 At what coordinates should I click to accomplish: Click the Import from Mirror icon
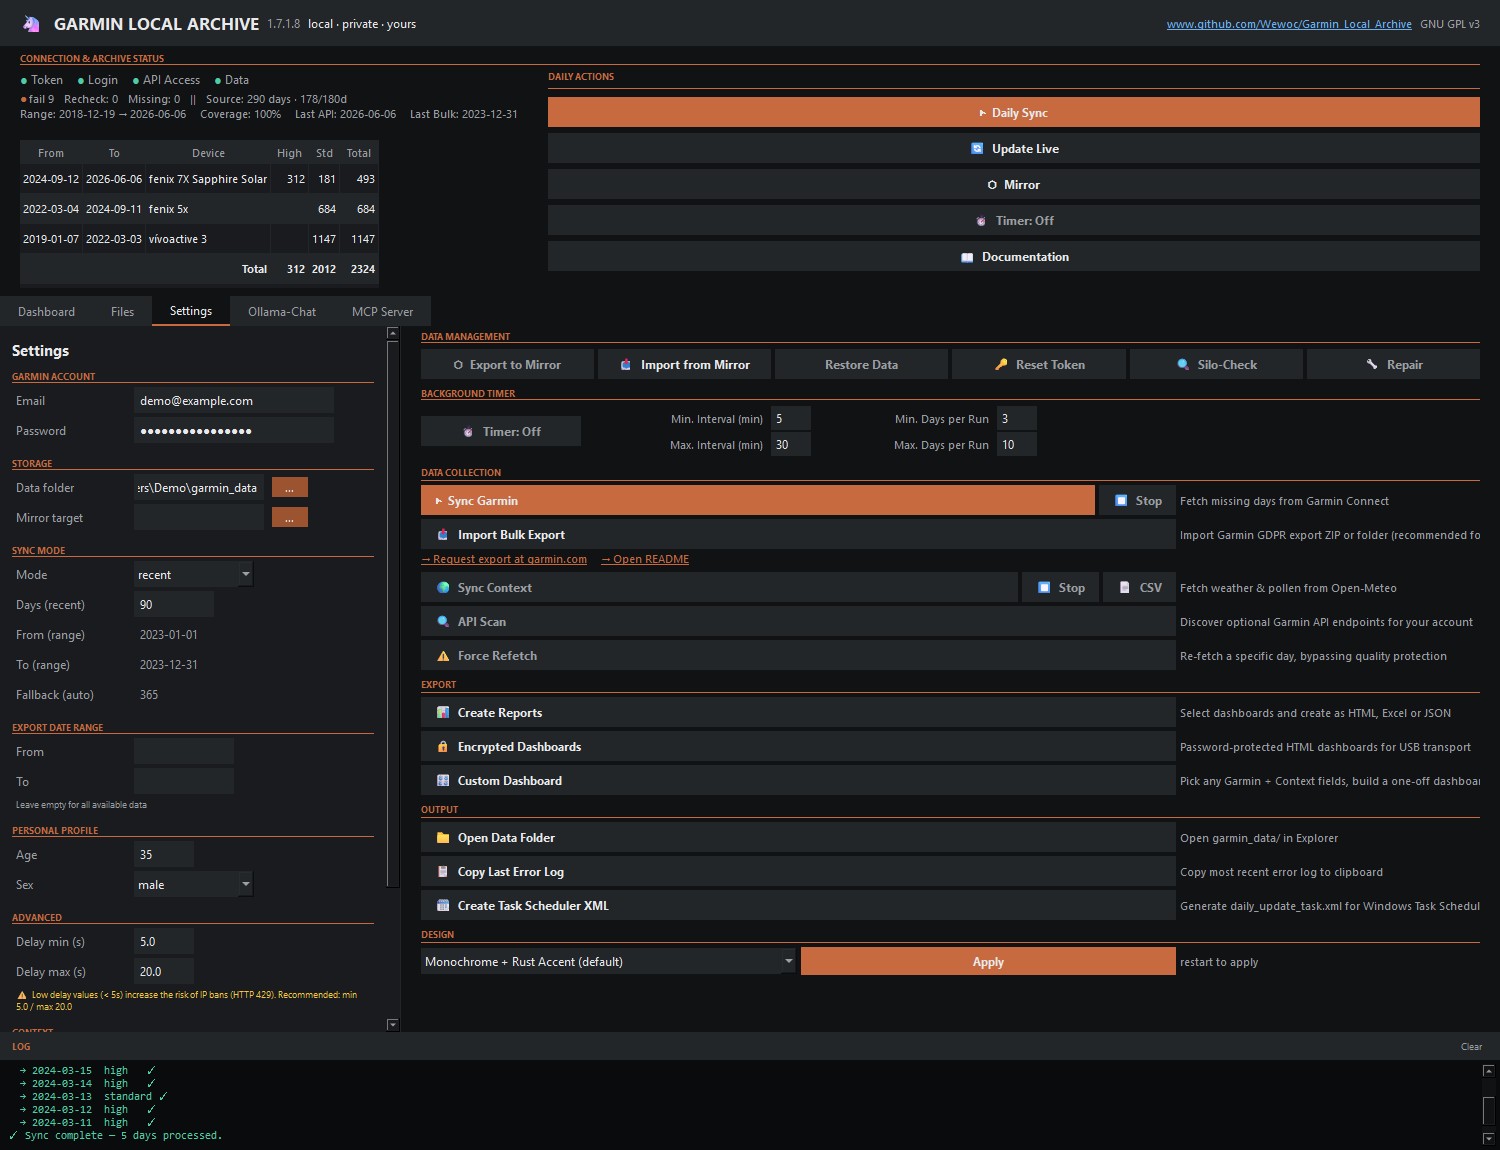pyautogui.click(x=625, y=364)
